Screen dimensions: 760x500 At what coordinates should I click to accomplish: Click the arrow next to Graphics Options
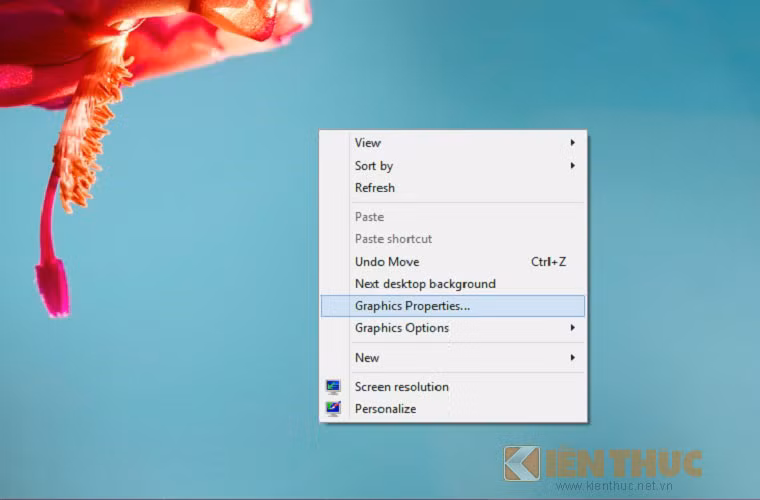(x=572, y=328)
